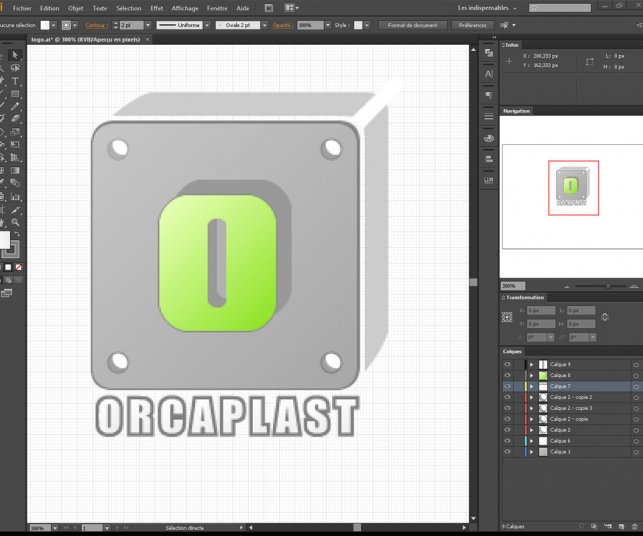Select the Direct Selection arrow tool
The image size is (643, 536).
point(15,55)
